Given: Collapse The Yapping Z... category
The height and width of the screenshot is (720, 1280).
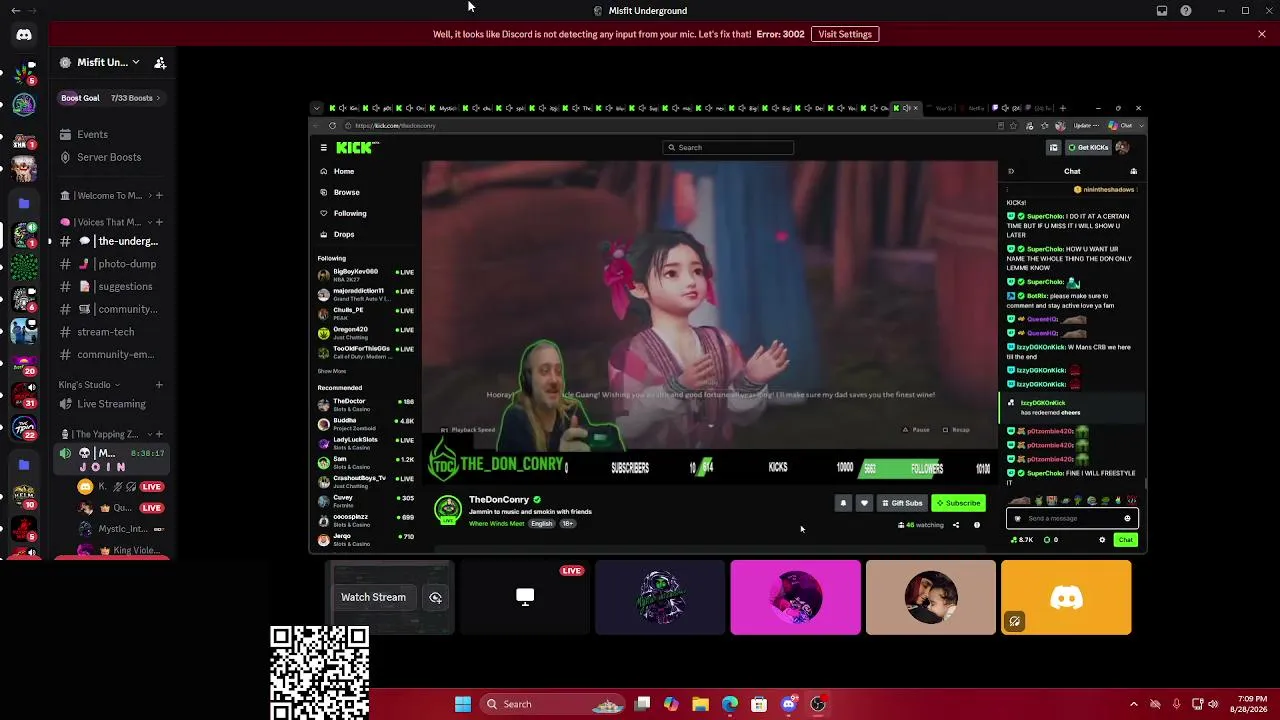Looking at the screenshot, I should 105,435.
